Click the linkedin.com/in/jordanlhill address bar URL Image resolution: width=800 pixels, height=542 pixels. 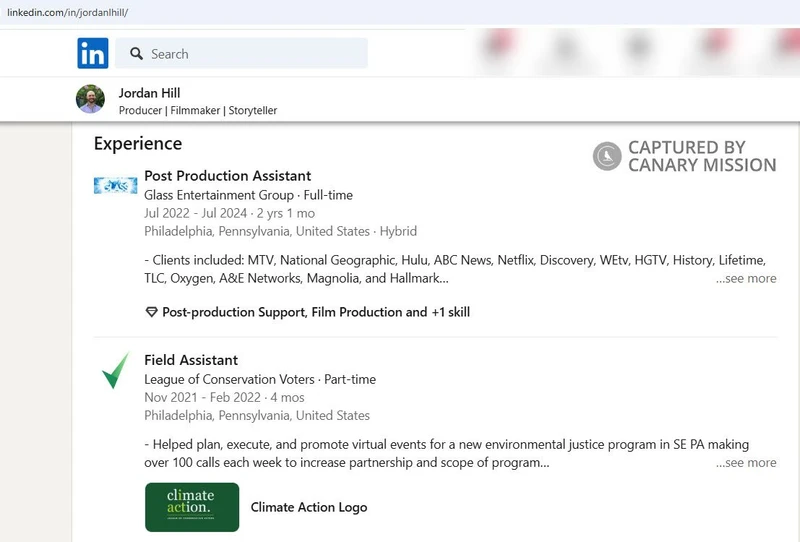pyautogui.click(x=67, y=12)
